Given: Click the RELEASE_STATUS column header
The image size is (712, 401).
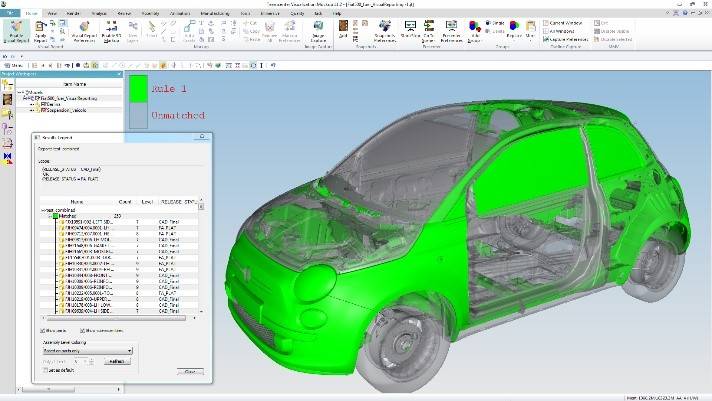Looking at the screenshot, I should click(x=178, y=202).
